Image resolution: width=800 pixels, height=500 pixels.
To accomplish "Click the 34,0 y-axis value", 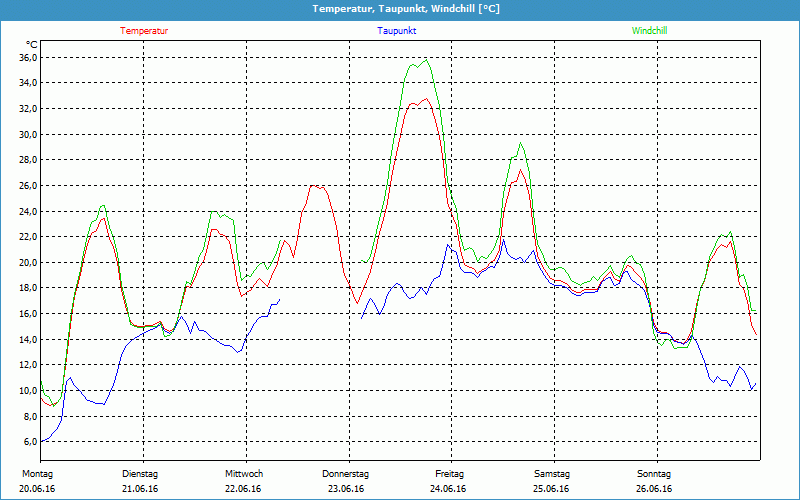I will (x=29, y=83).
